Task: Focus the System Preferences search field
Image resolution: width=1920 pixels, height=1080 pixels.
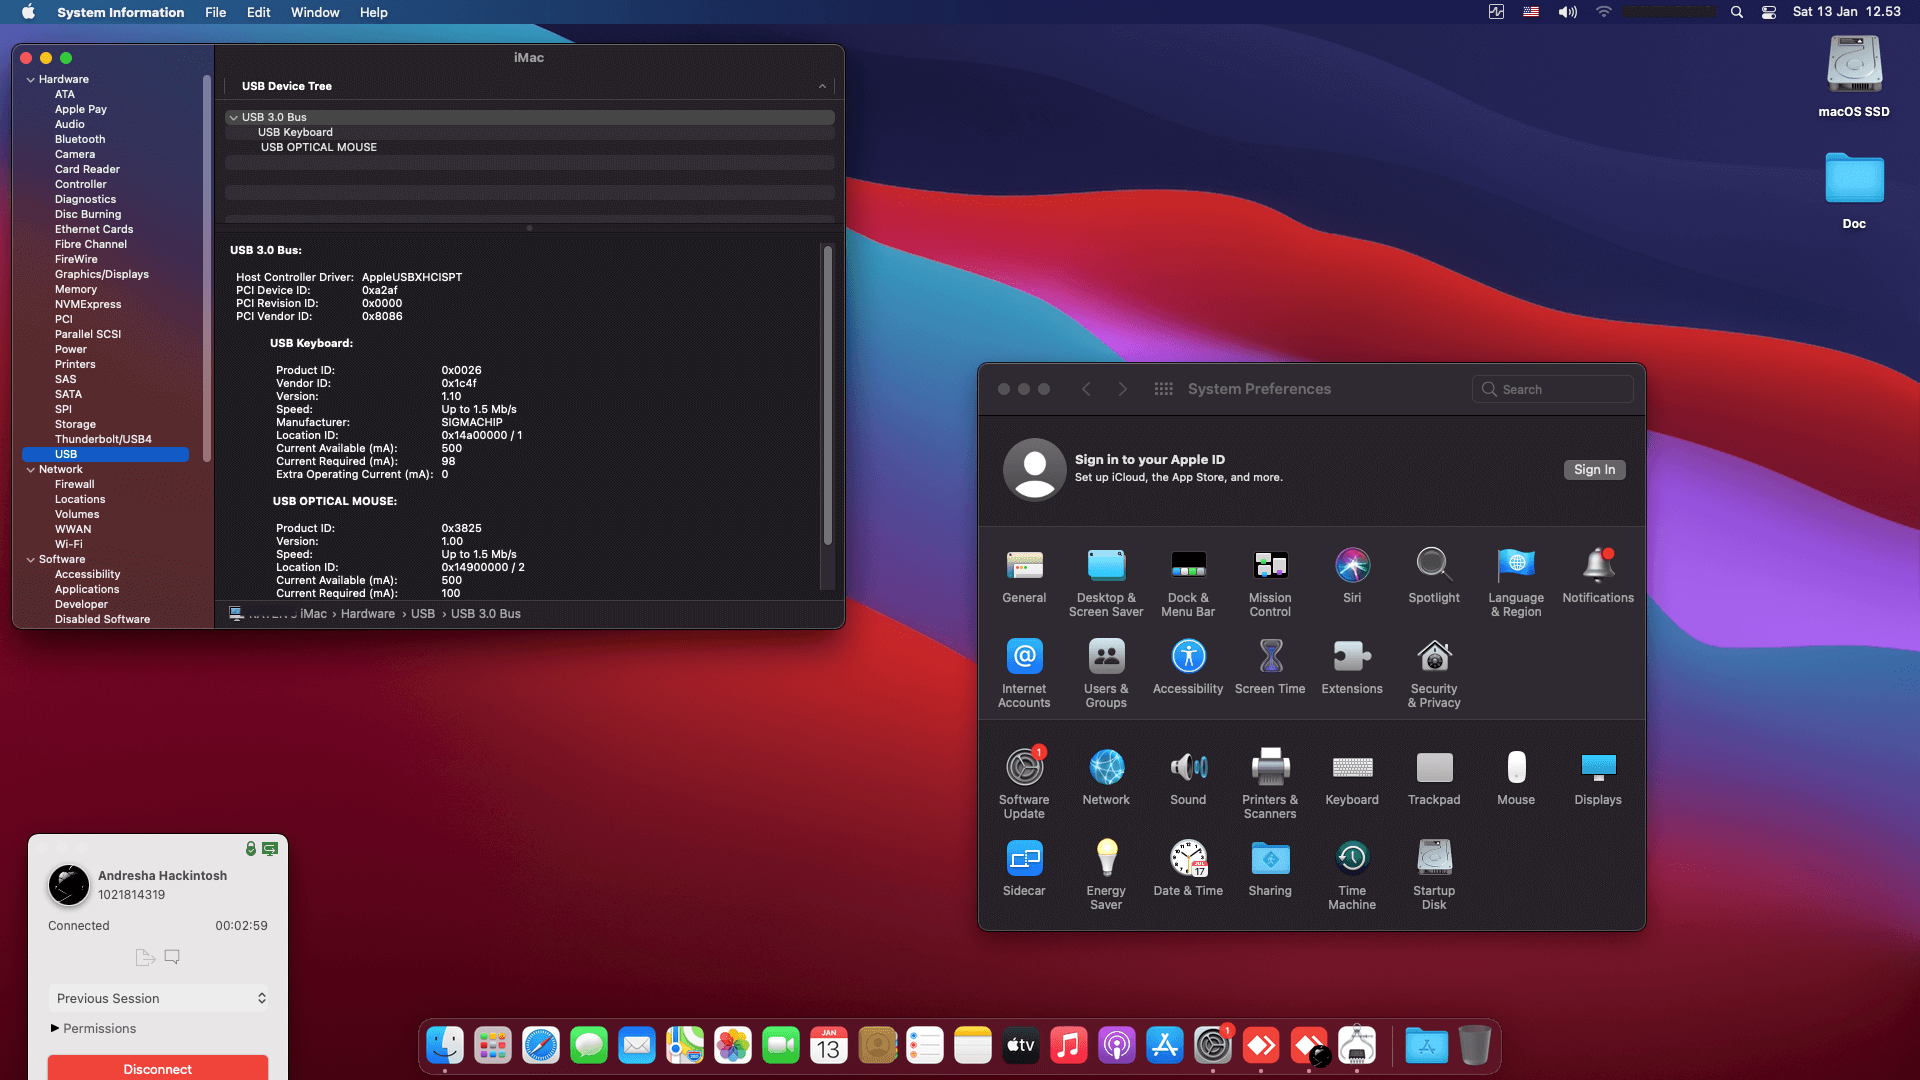Action: point(1552,389)
